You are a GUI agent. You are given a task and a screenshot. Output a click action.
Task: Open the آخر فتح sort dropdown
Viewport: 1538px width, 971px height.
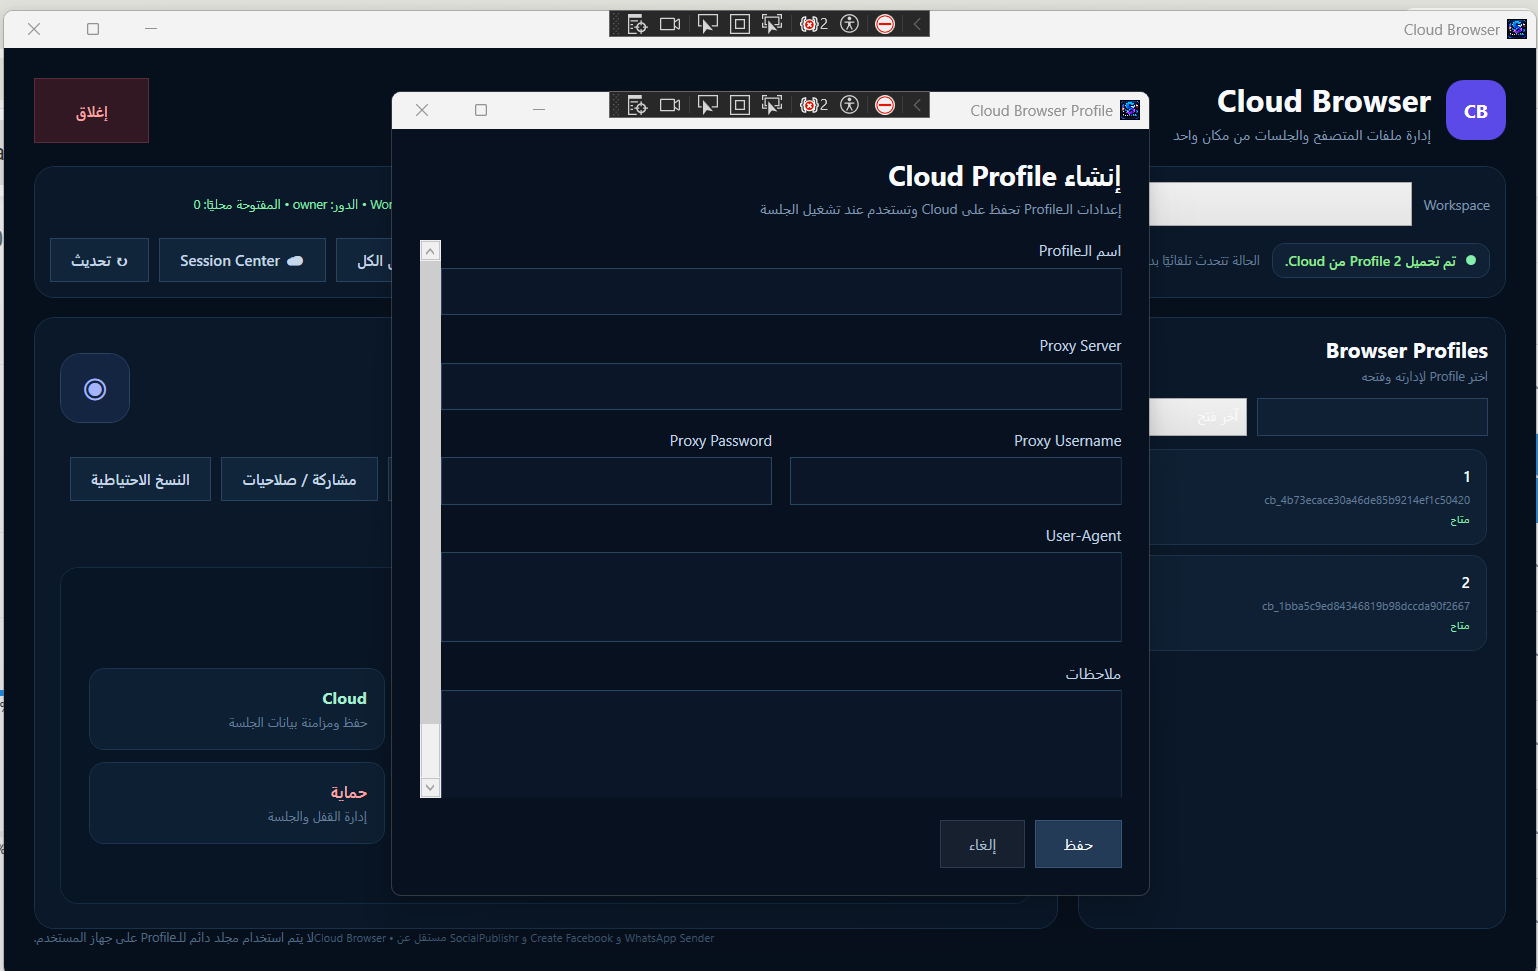pyautogui.click(x=1198, y=417)
